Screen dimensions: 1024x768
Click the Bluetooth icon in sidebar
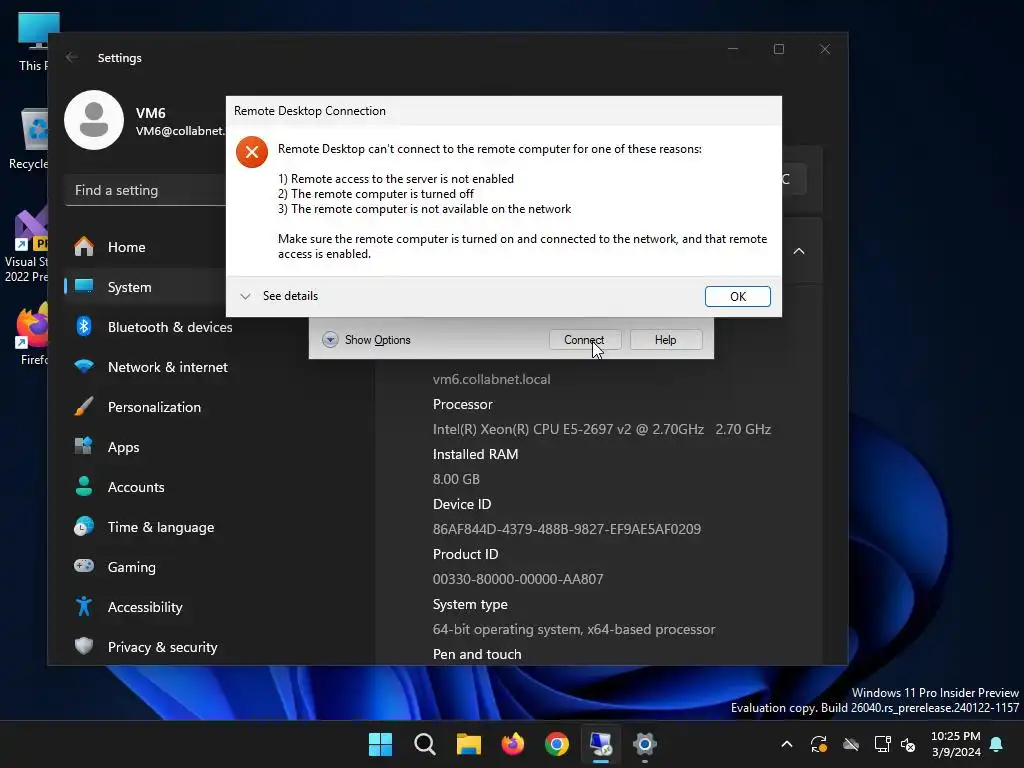[84, 326]
